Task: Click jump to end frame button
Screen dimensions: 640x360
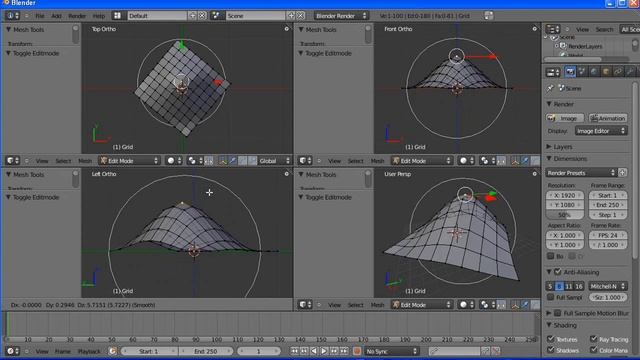Action: point(344,351)
